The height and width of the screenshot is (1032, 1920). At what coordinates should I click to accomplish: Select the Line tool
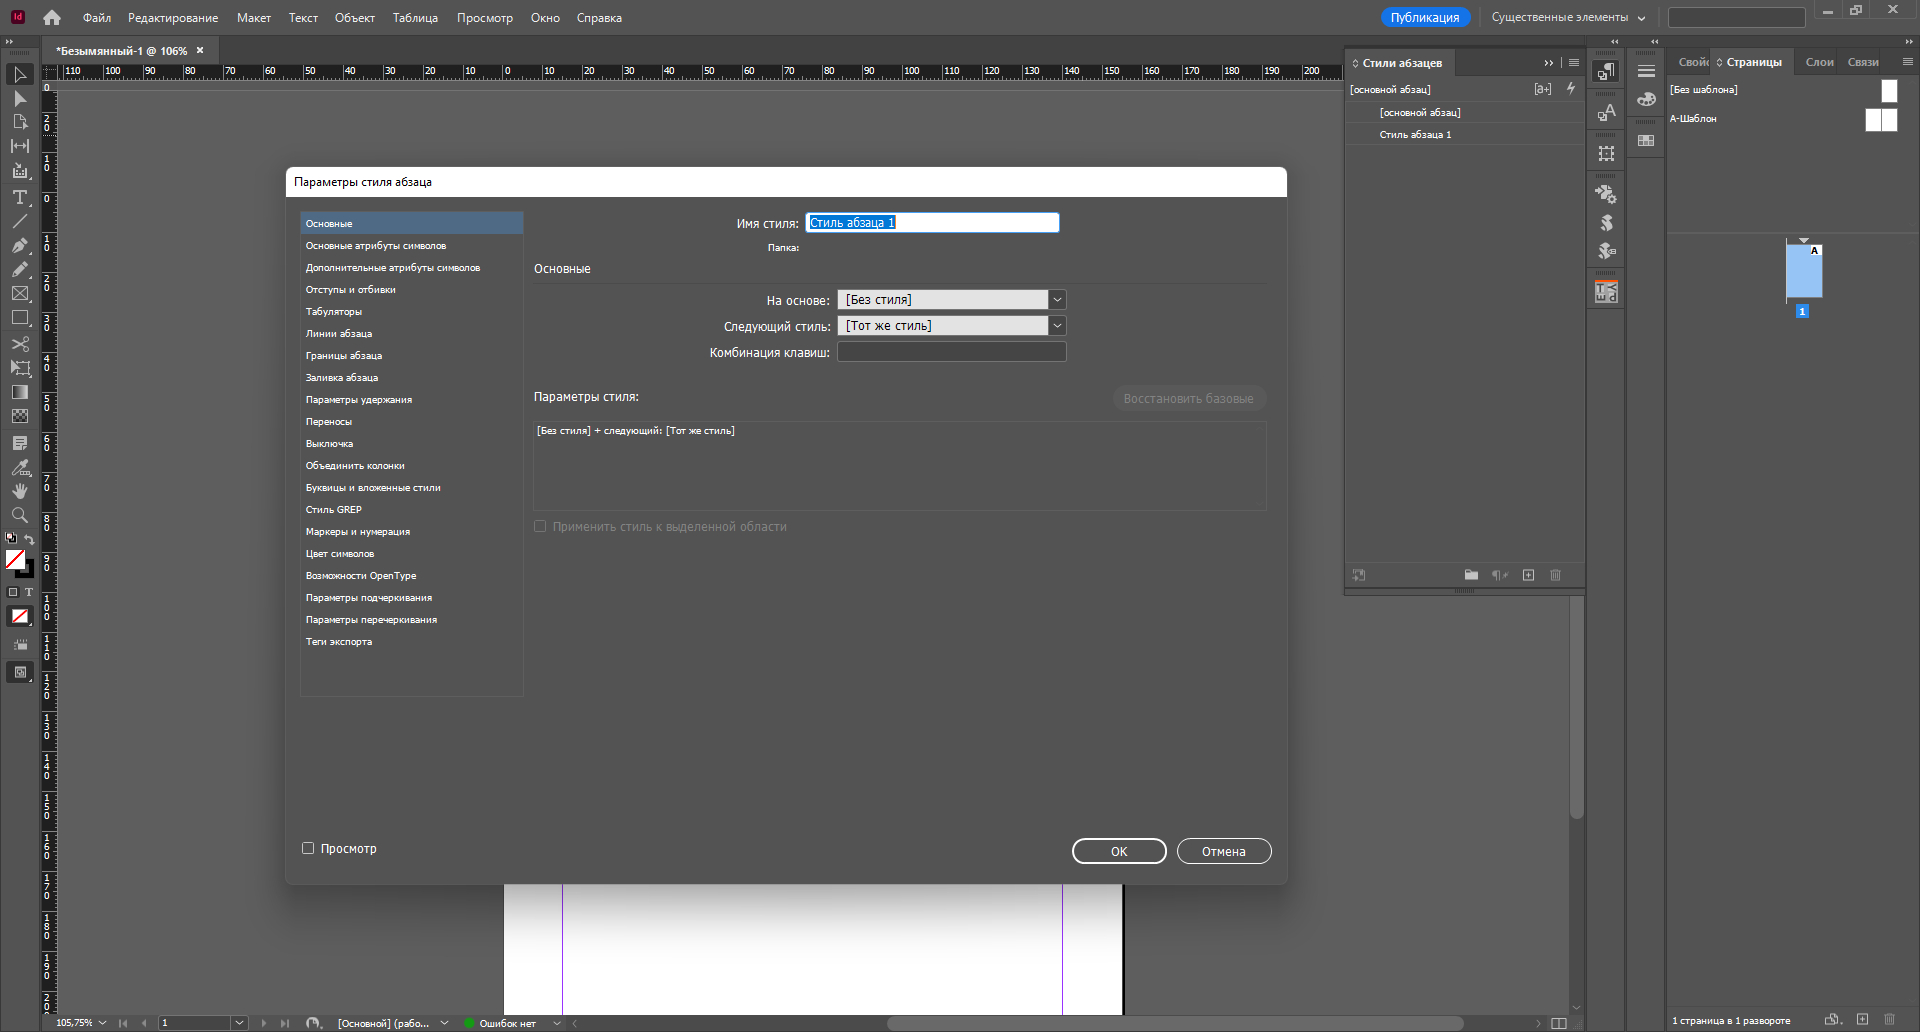20,221
